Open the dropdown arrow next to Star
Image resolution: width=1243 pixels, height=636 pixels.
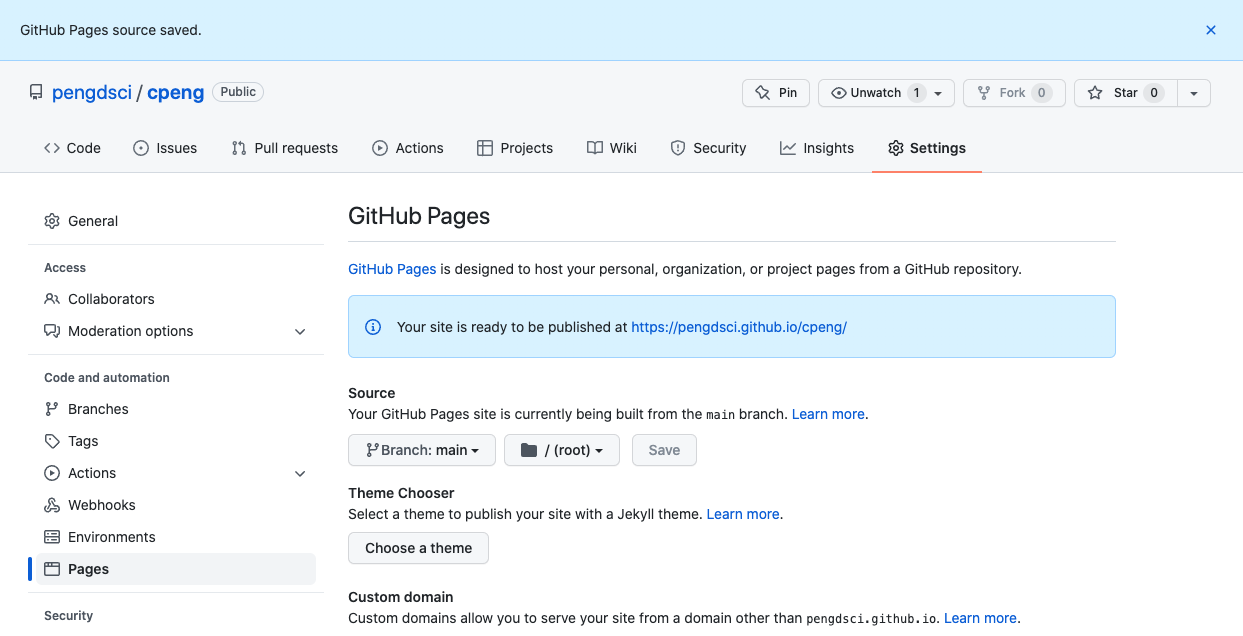tap(1194, 93)
